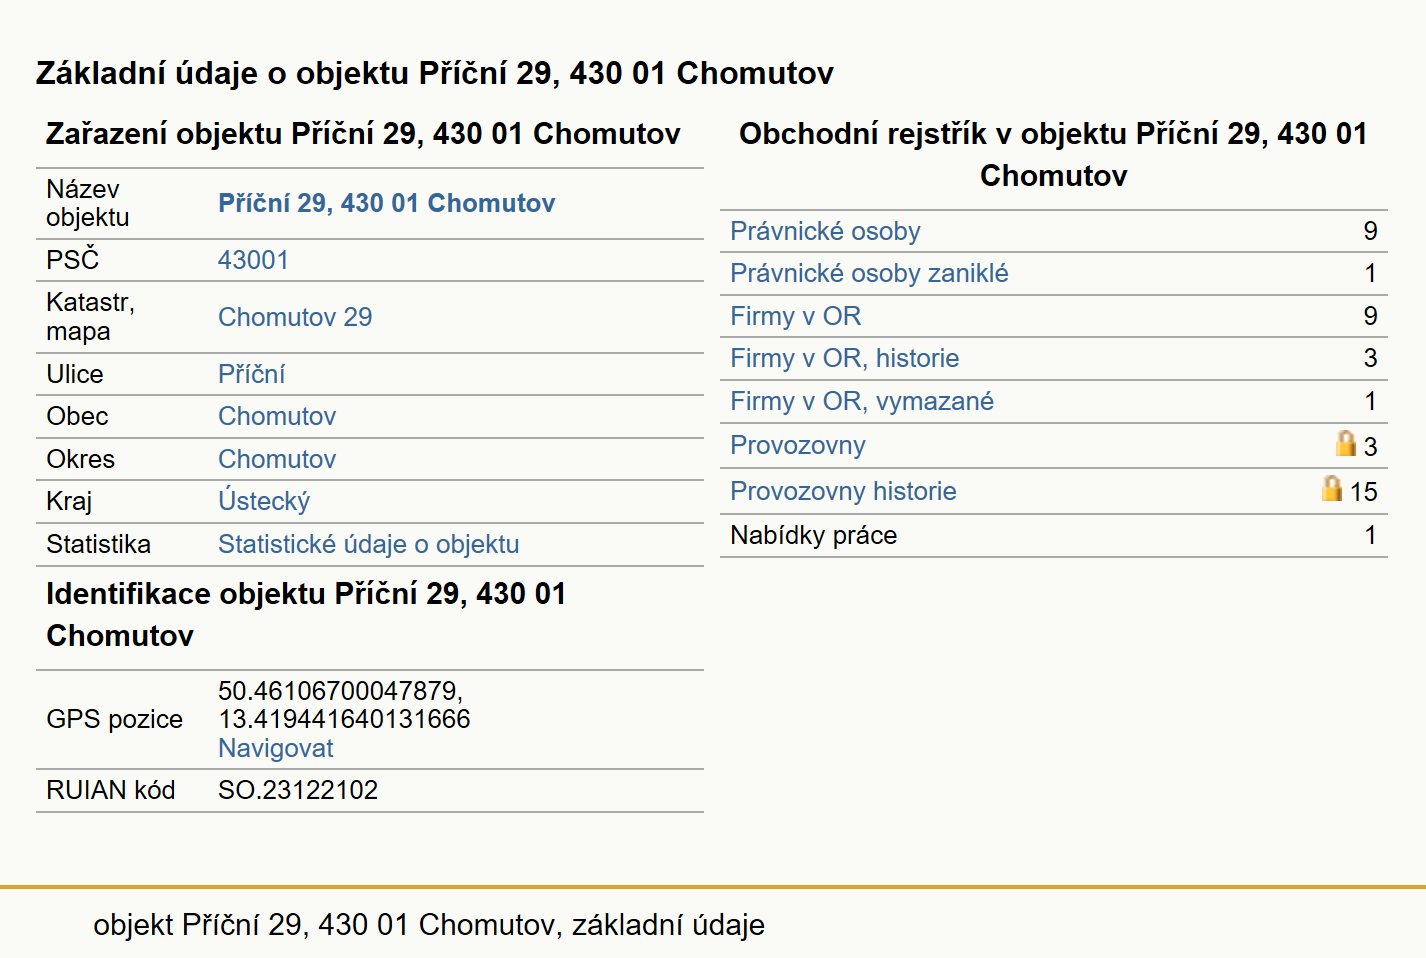Open Firmy v OR, vymazané link

(862, 401)
